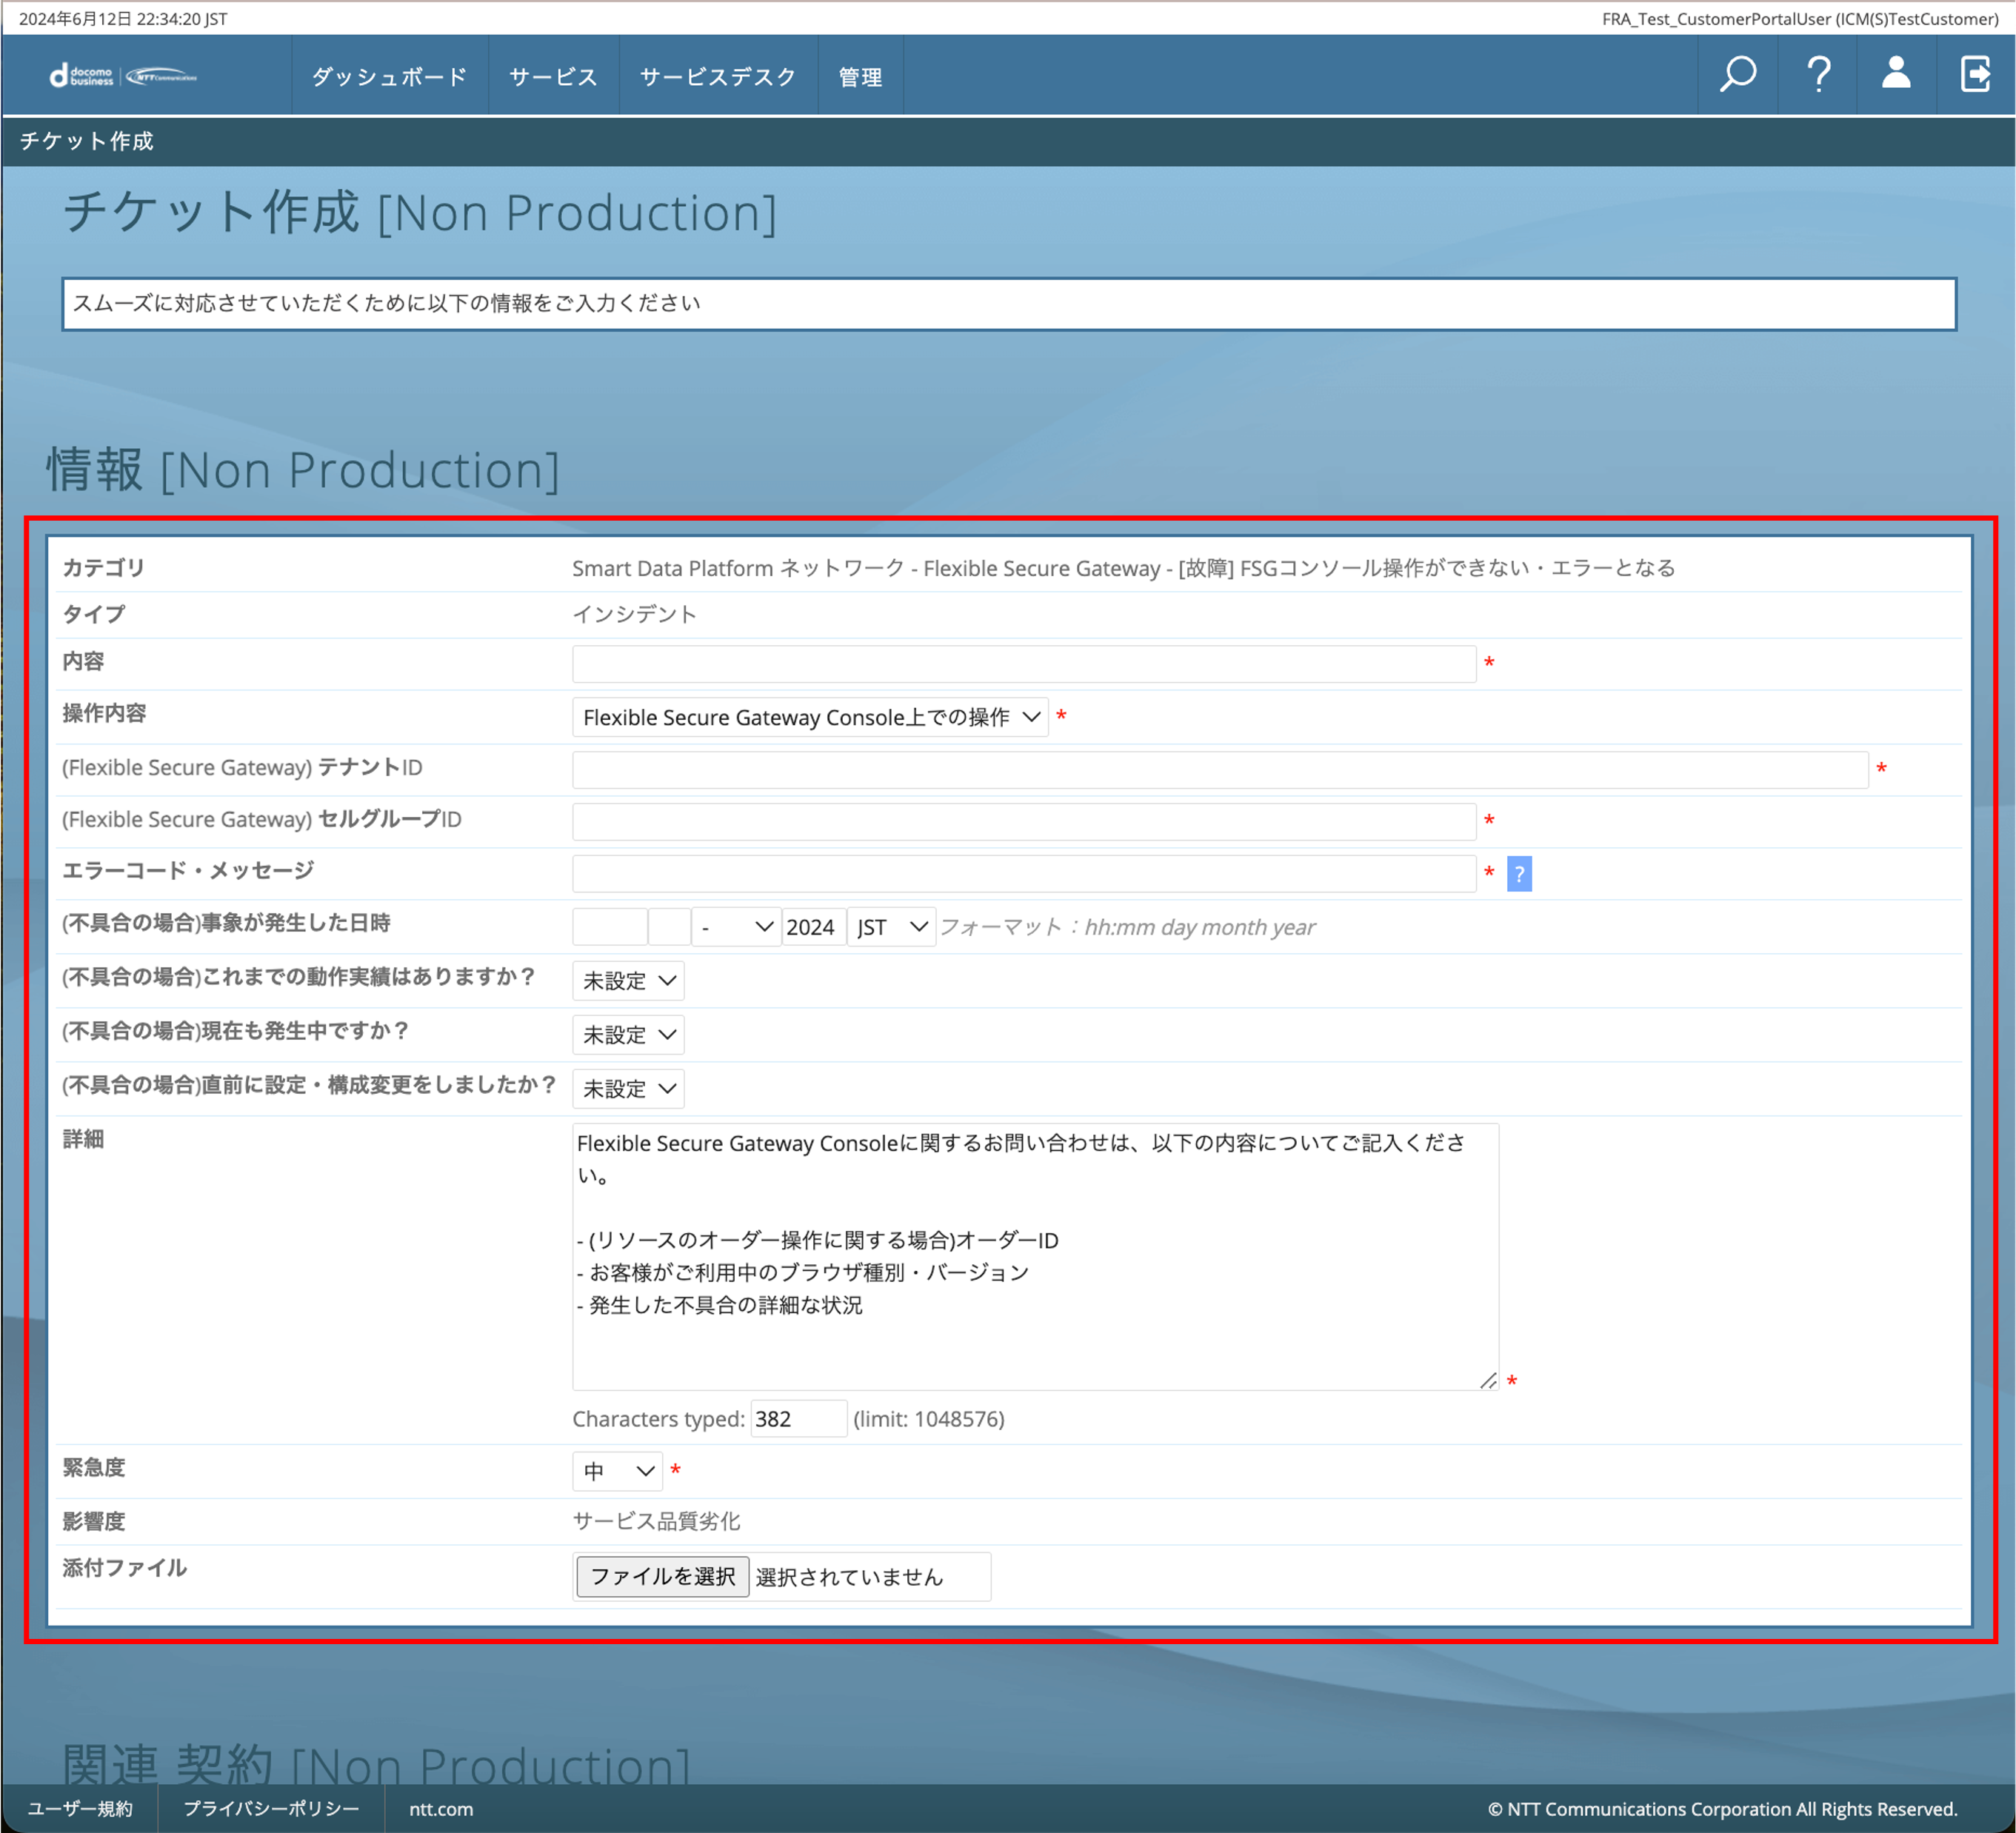Click the hh:mm time field
Image resolution: width=2016 pixels, height=1833 pixels.
[610, 927]
